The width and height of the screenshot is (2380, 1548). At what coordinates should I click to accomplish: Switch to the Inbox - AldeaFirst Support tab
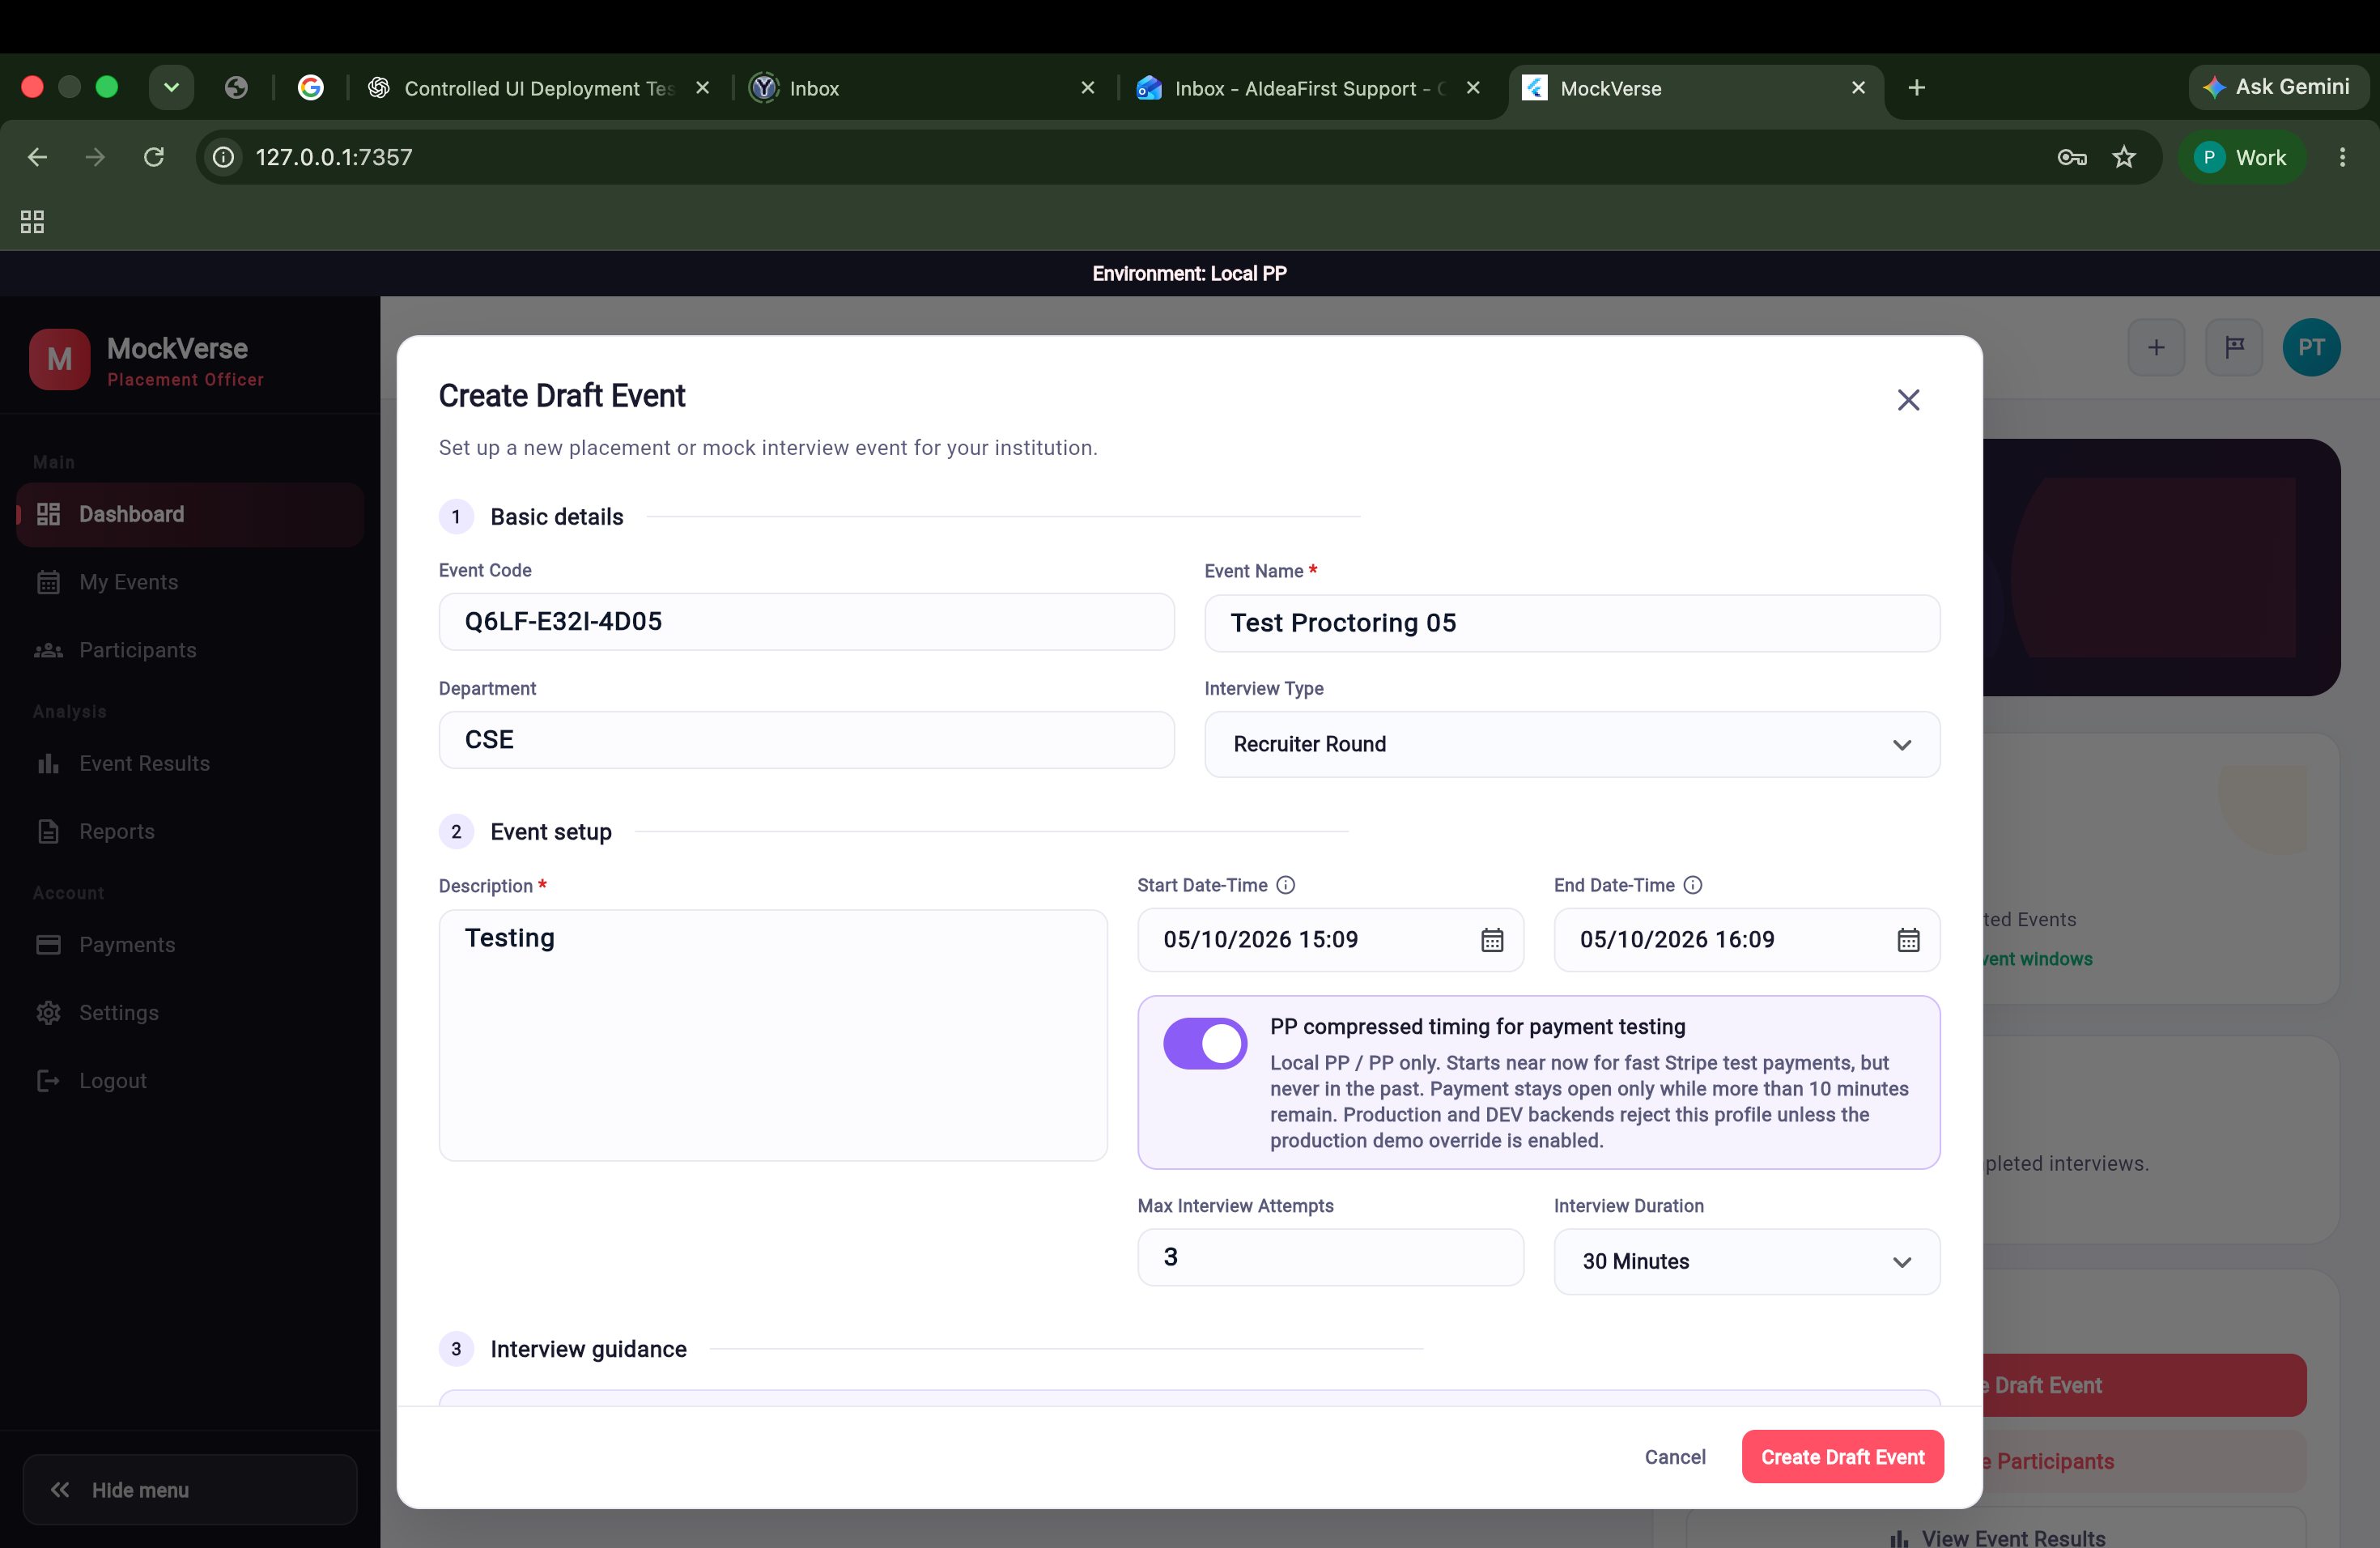pos(1308,88)
